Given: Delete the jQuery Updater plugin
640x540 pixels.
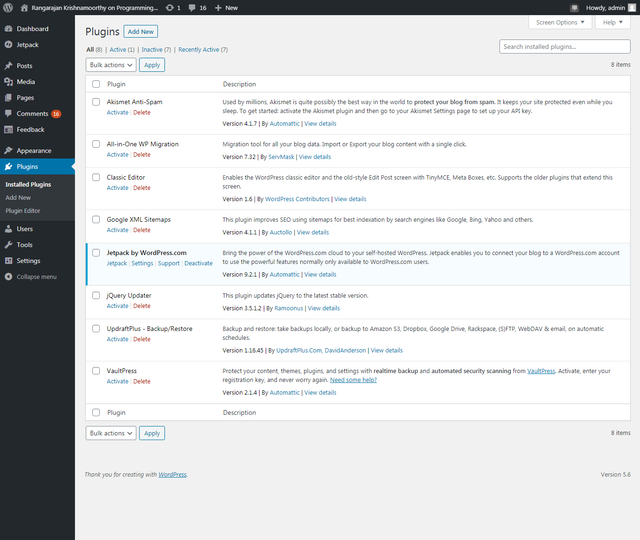Looking at the screenshot, I should click(x=142, y=306).
